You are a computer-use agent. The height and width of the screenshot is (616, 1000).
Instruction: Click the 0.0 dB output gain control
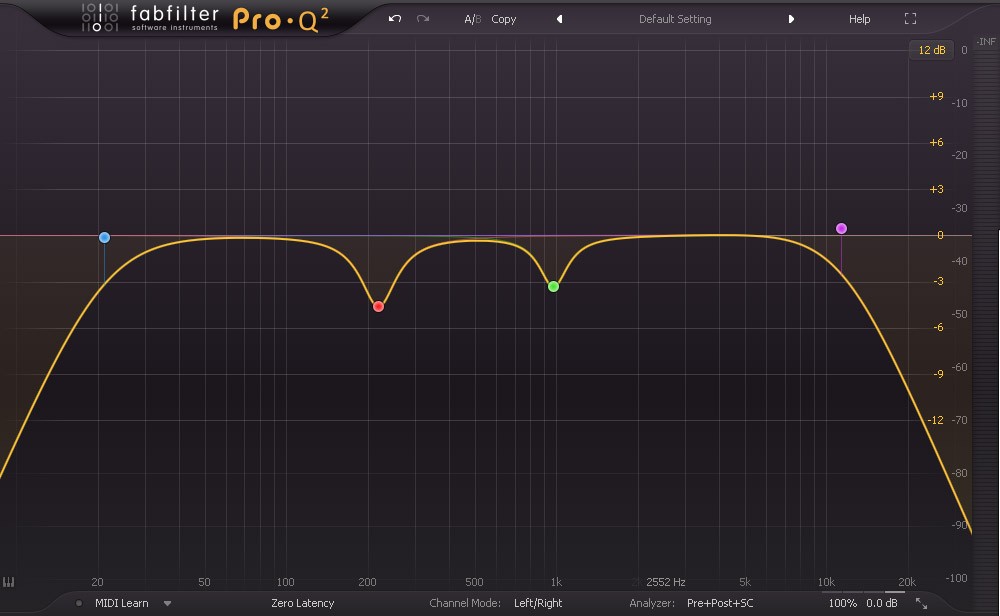pos(881,603)
